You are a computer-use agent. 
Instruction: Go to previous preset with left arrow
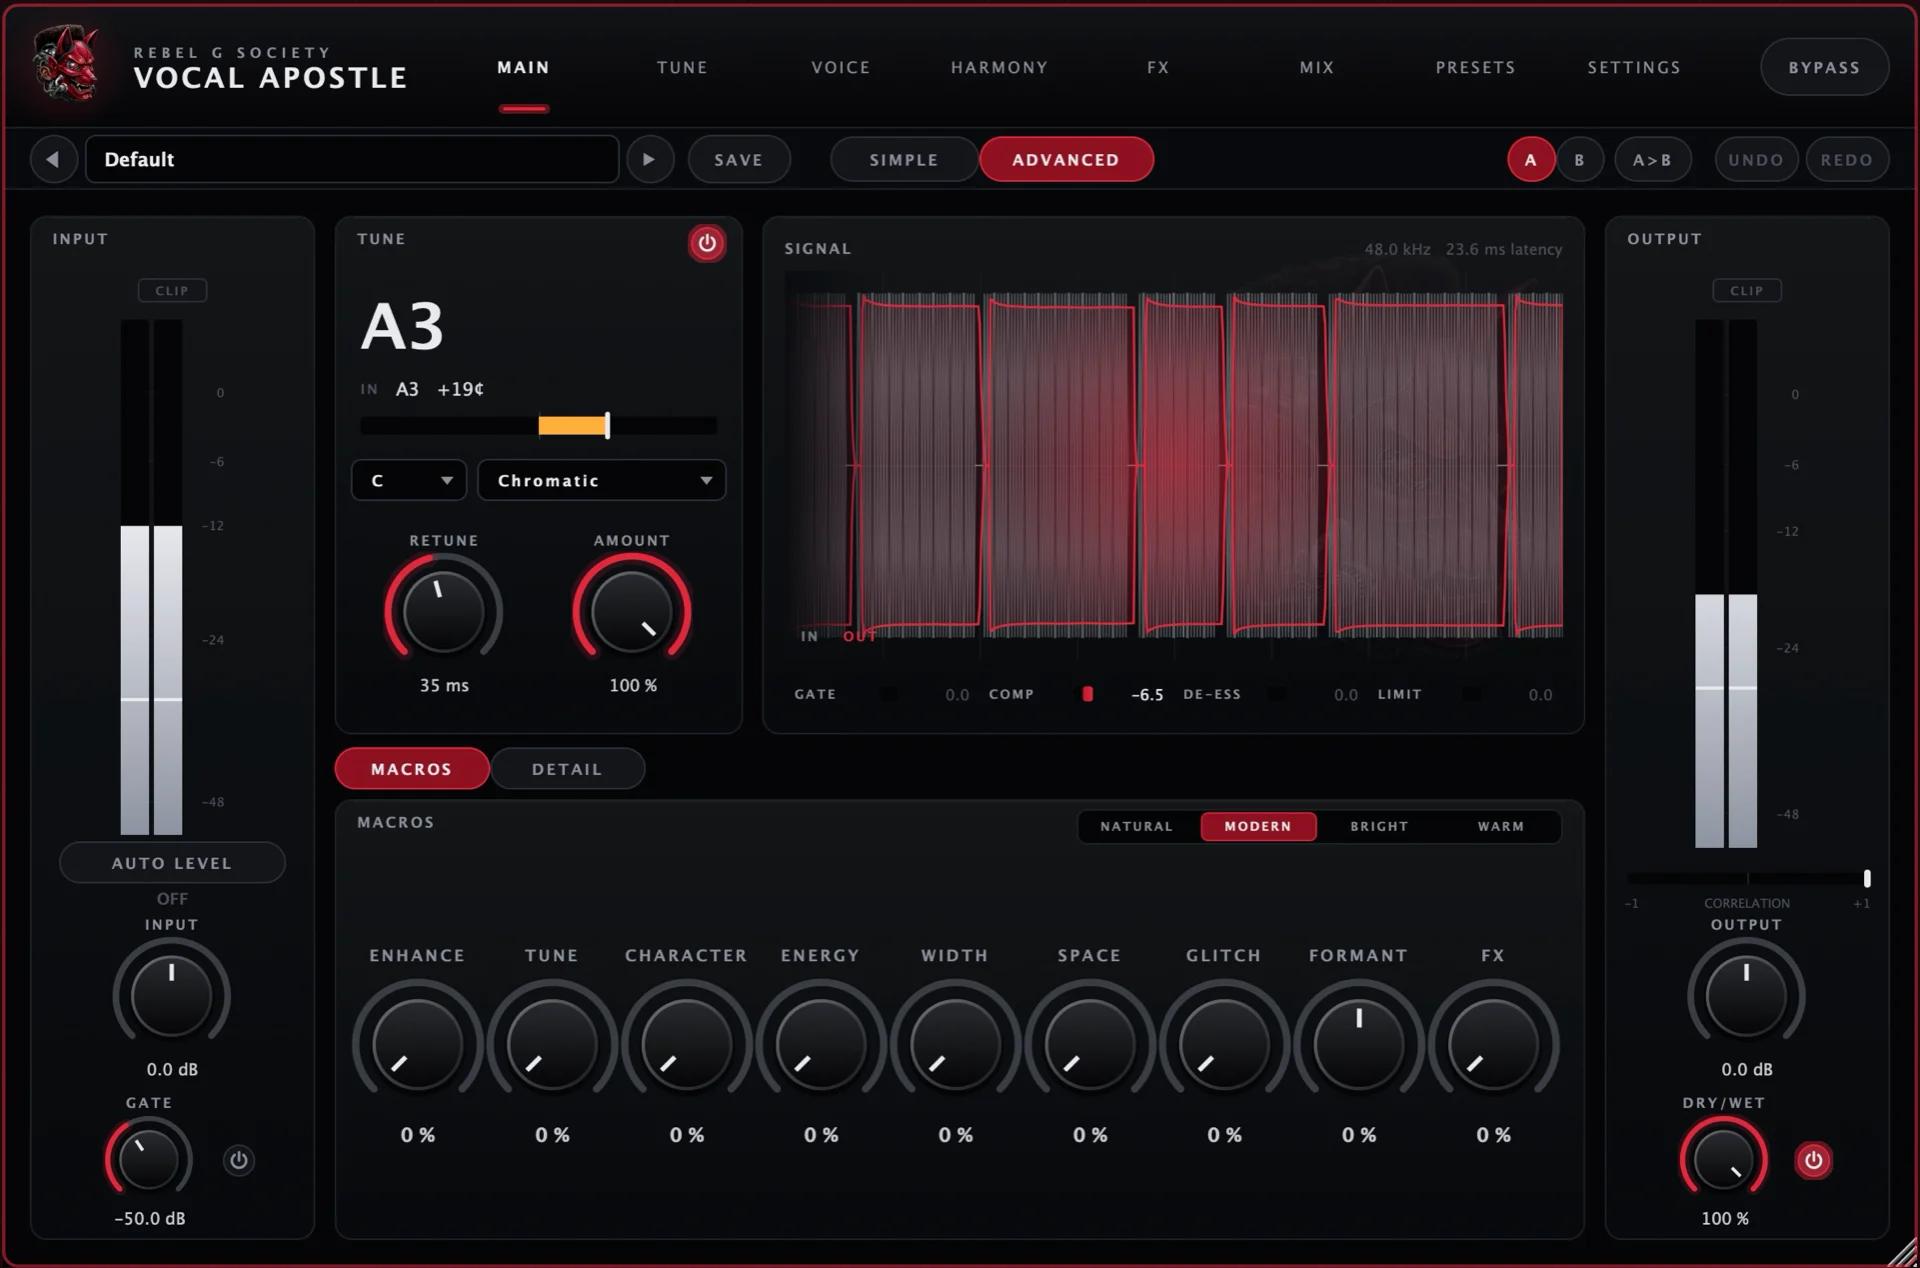[x=53, y=160]
